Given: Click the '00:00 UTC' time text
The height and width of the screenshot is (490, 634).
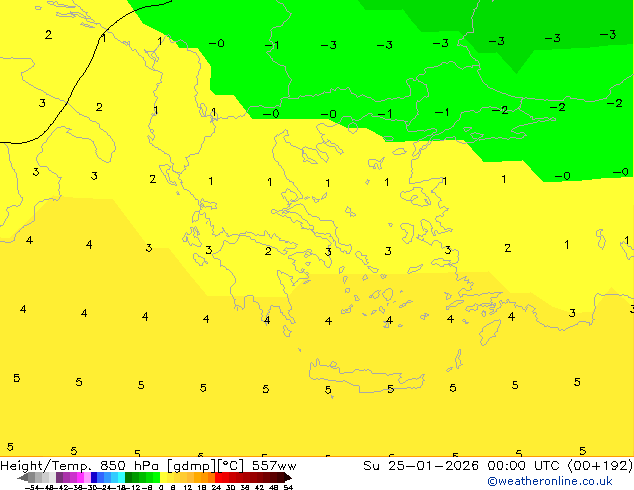Looking at the screenshot, I should [524, 466].
